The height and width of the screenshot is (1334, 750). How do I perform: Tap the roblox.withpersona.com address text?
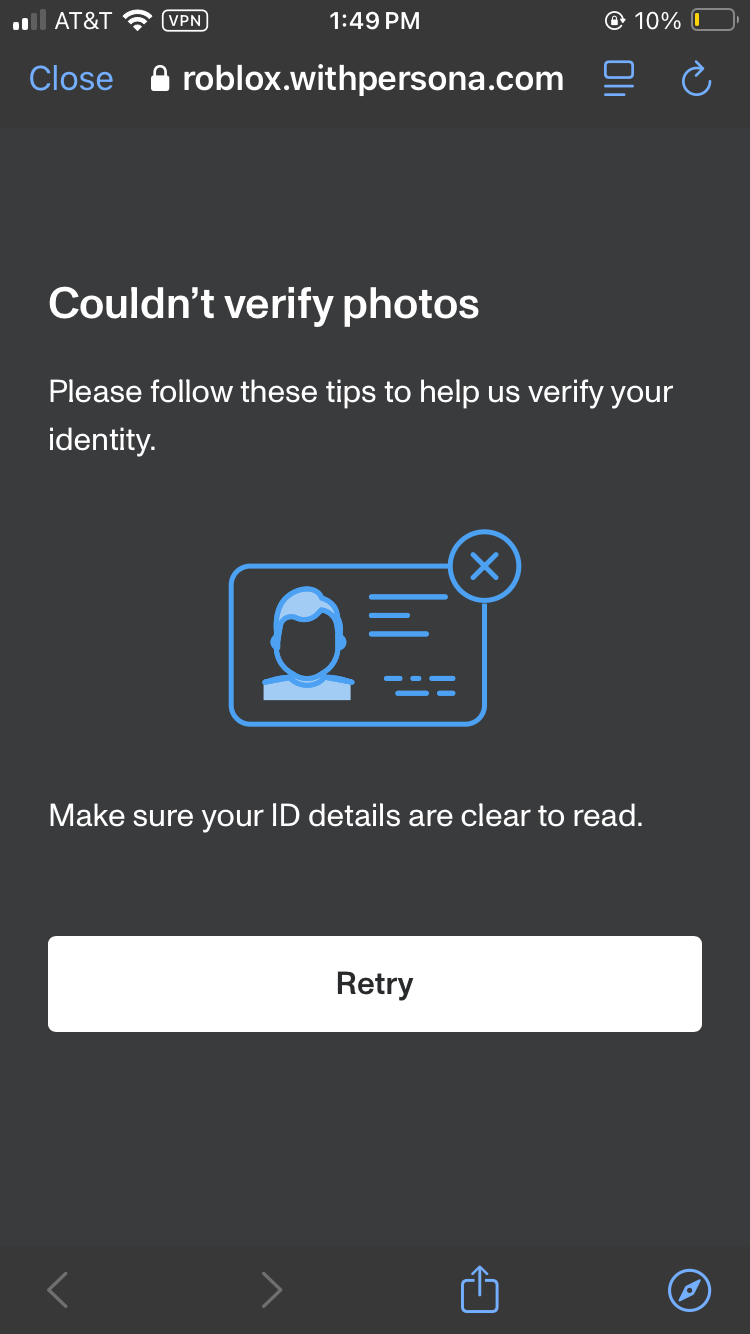[x=373, y=79]
